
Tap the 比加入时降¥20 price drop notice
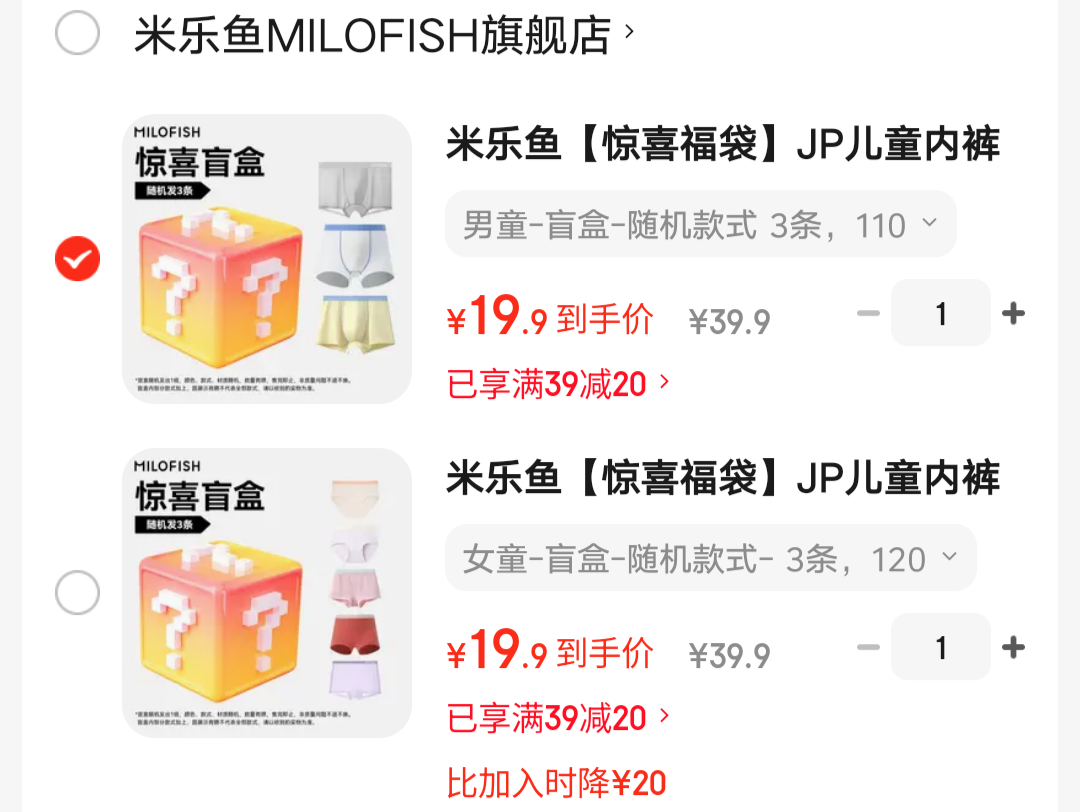click(557, 783)
